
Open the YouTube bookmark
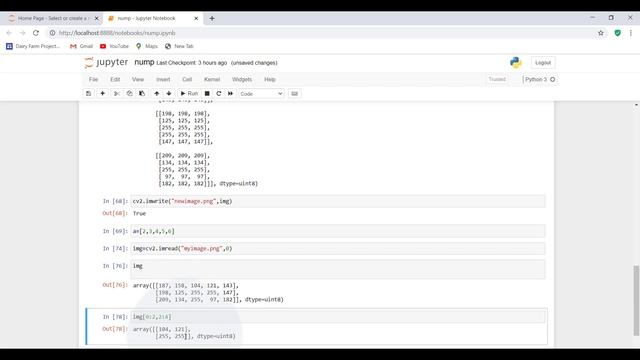tap(114, 46)
